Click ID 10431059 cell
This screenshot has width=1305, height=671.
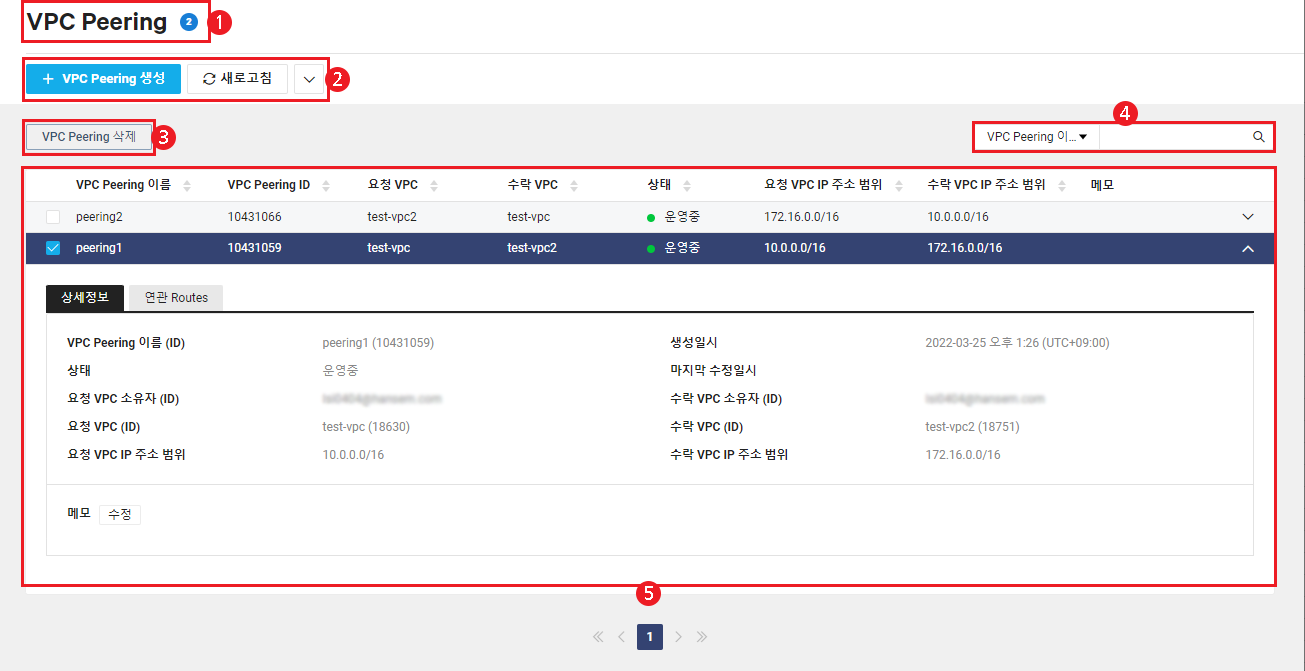pos(255,248)
